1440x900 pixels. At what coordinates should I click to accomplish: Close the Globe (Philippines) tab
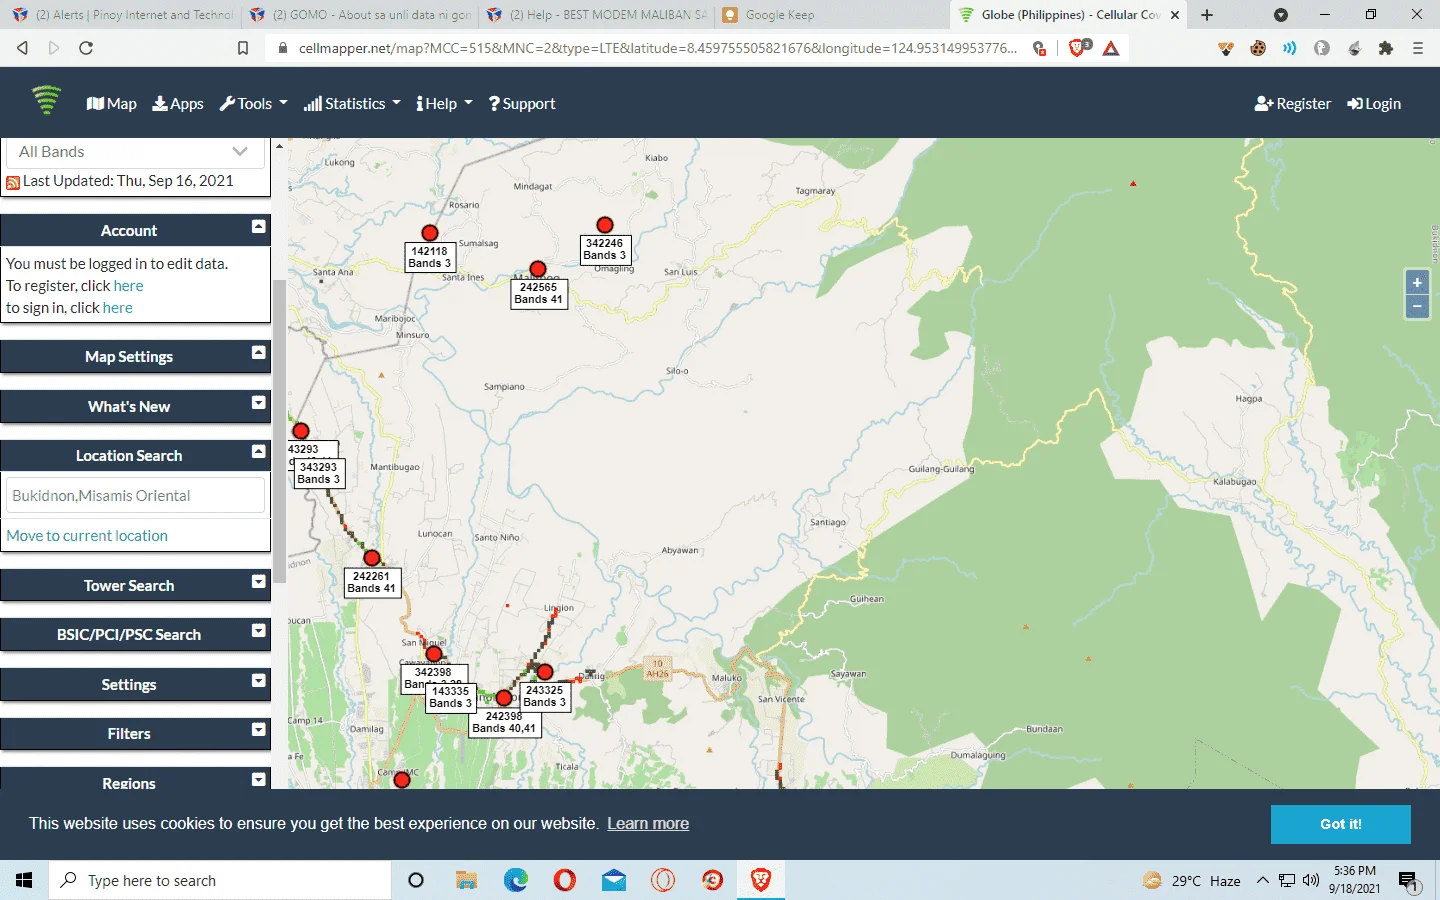(1175, 15)
